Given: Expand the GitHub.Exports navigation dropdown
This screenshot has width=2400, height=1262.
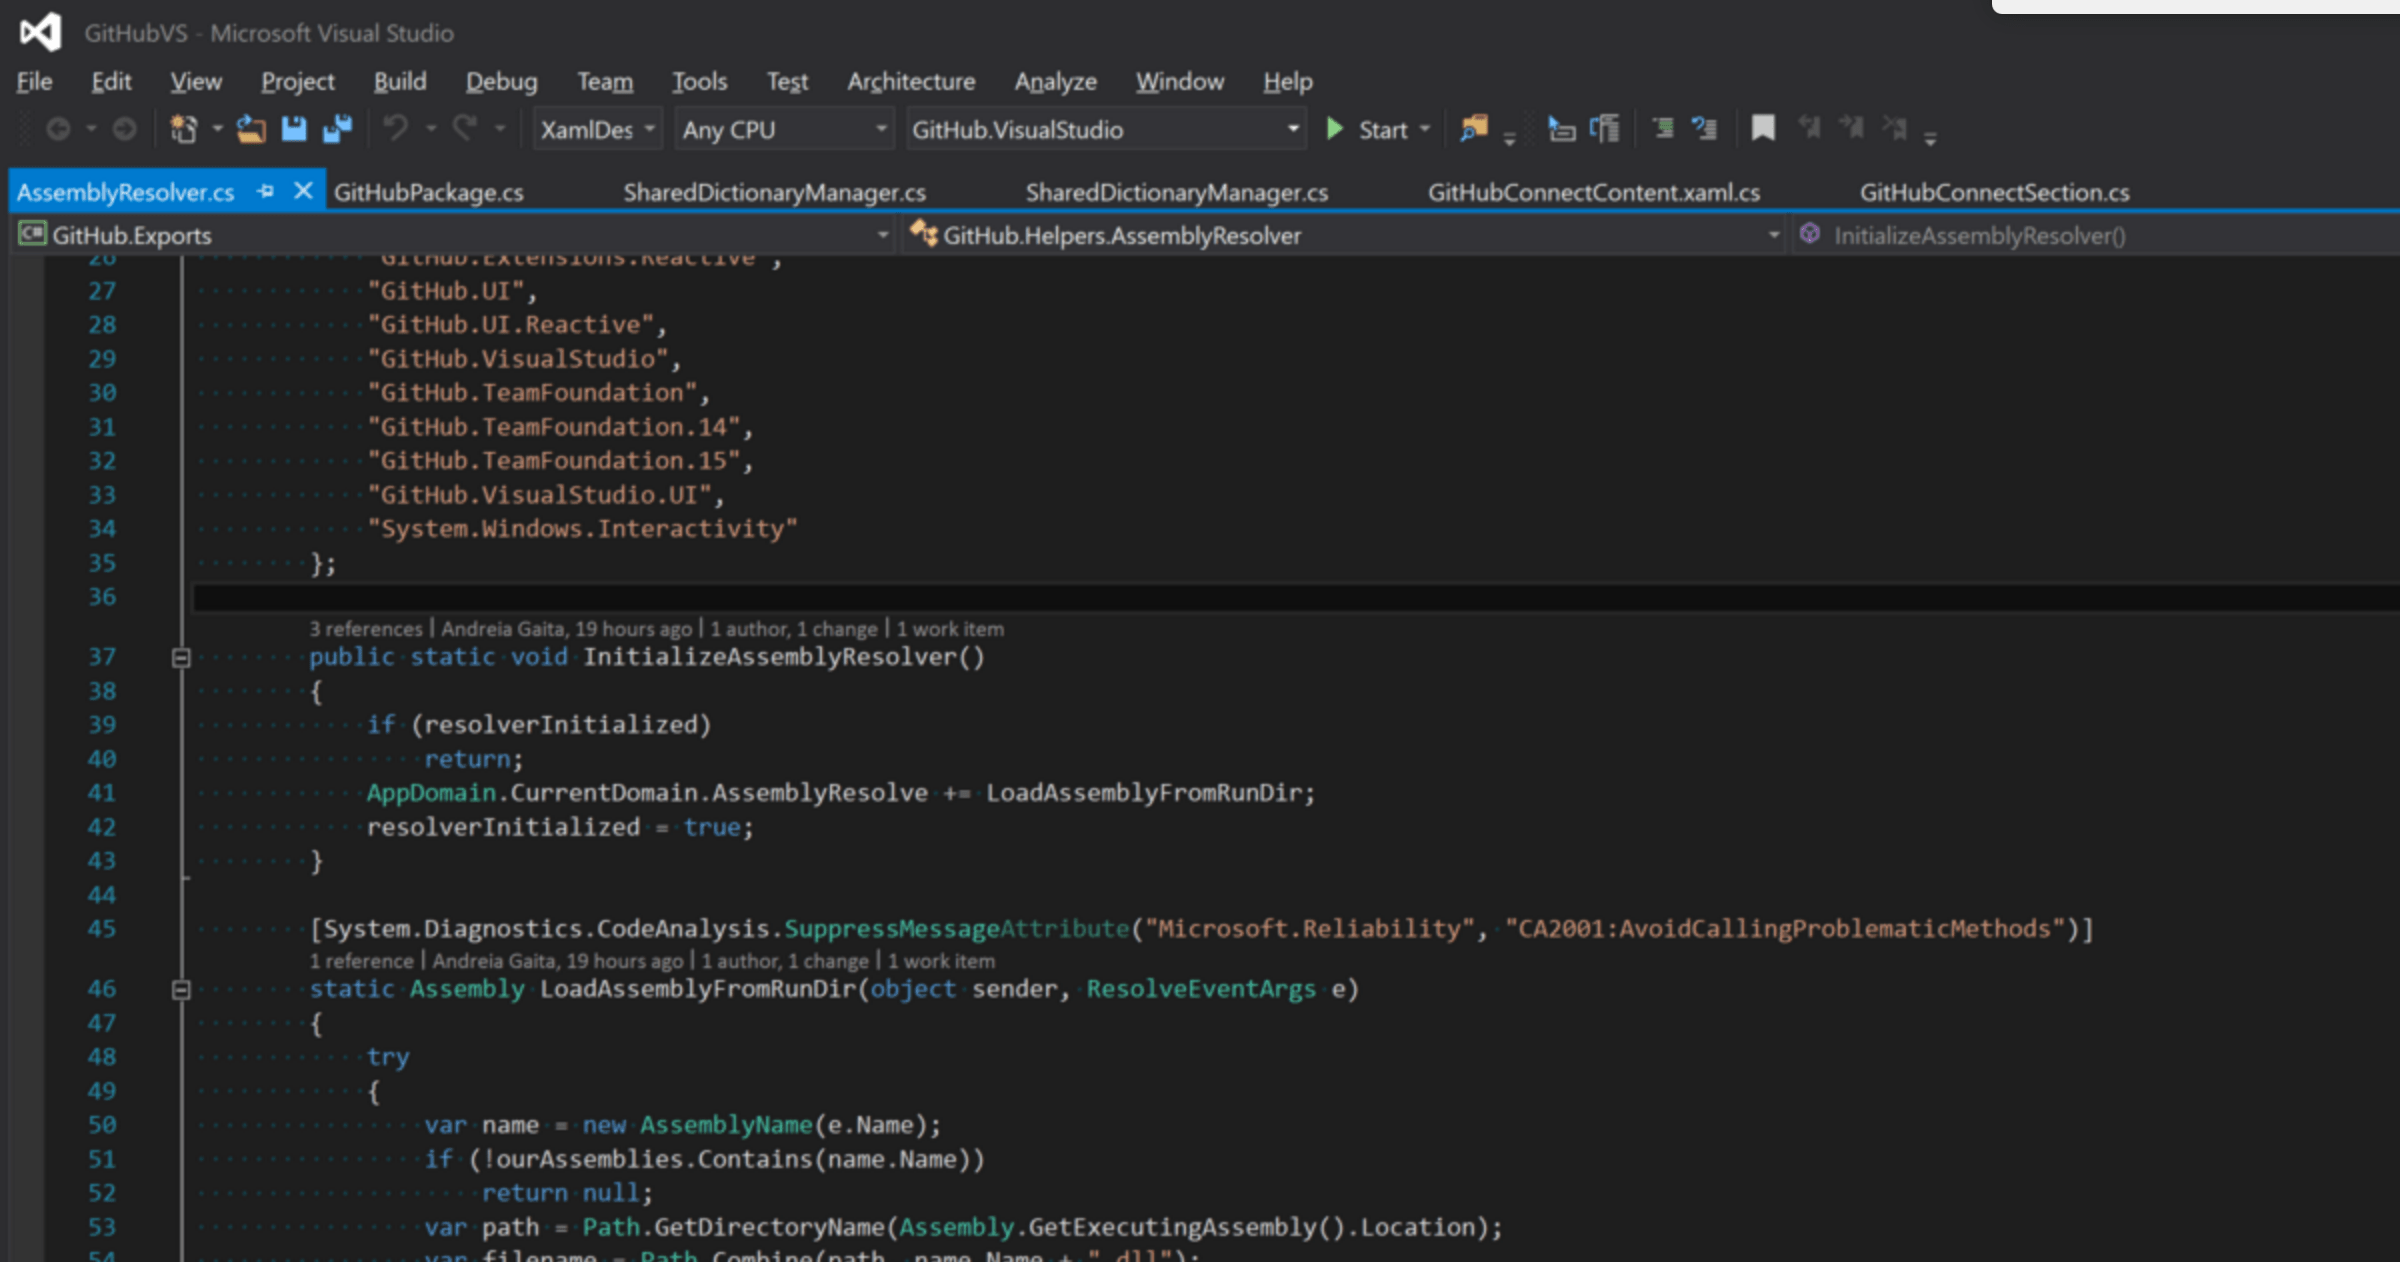Looking at the screenshot, I should point(882,234).
